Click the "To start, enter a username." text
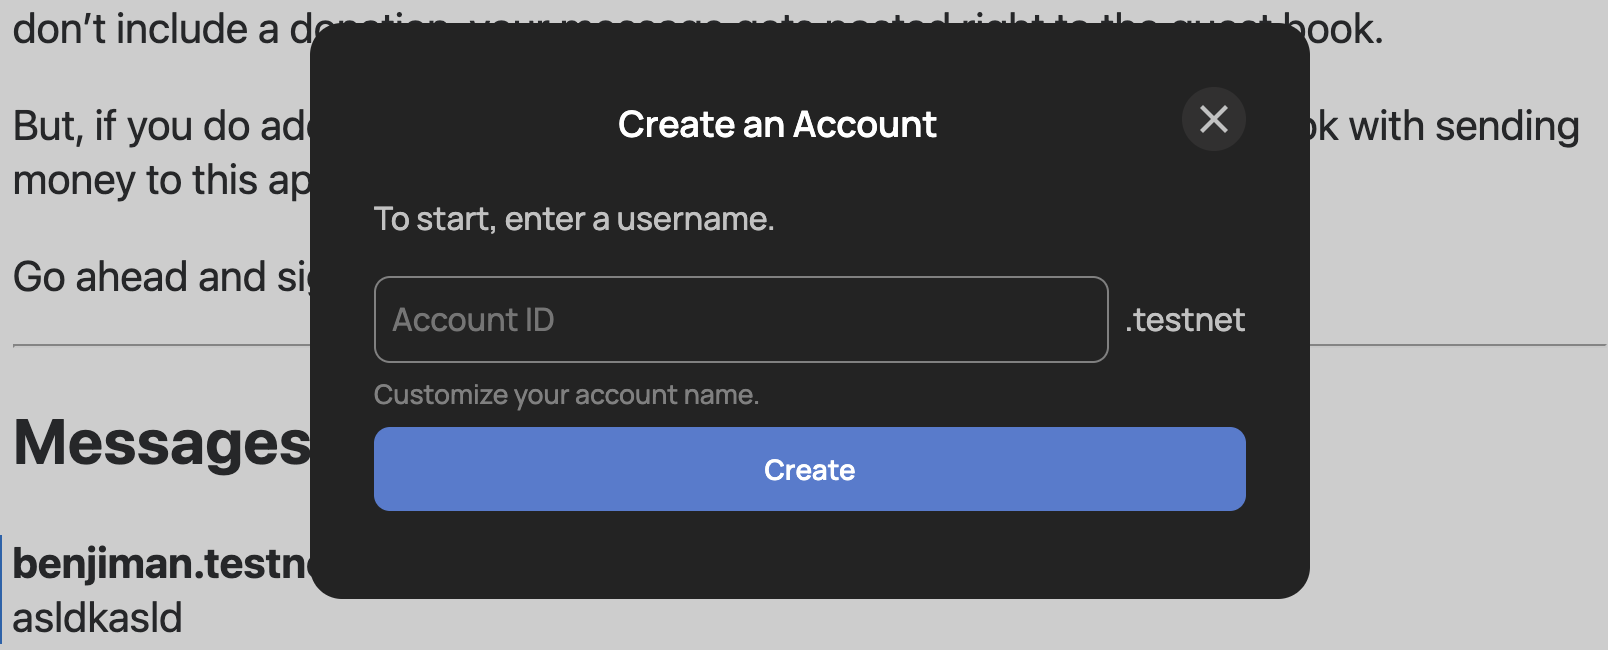Image resolution: width=1608 pixels, height=650 pixels. click(x=574, y=219)
